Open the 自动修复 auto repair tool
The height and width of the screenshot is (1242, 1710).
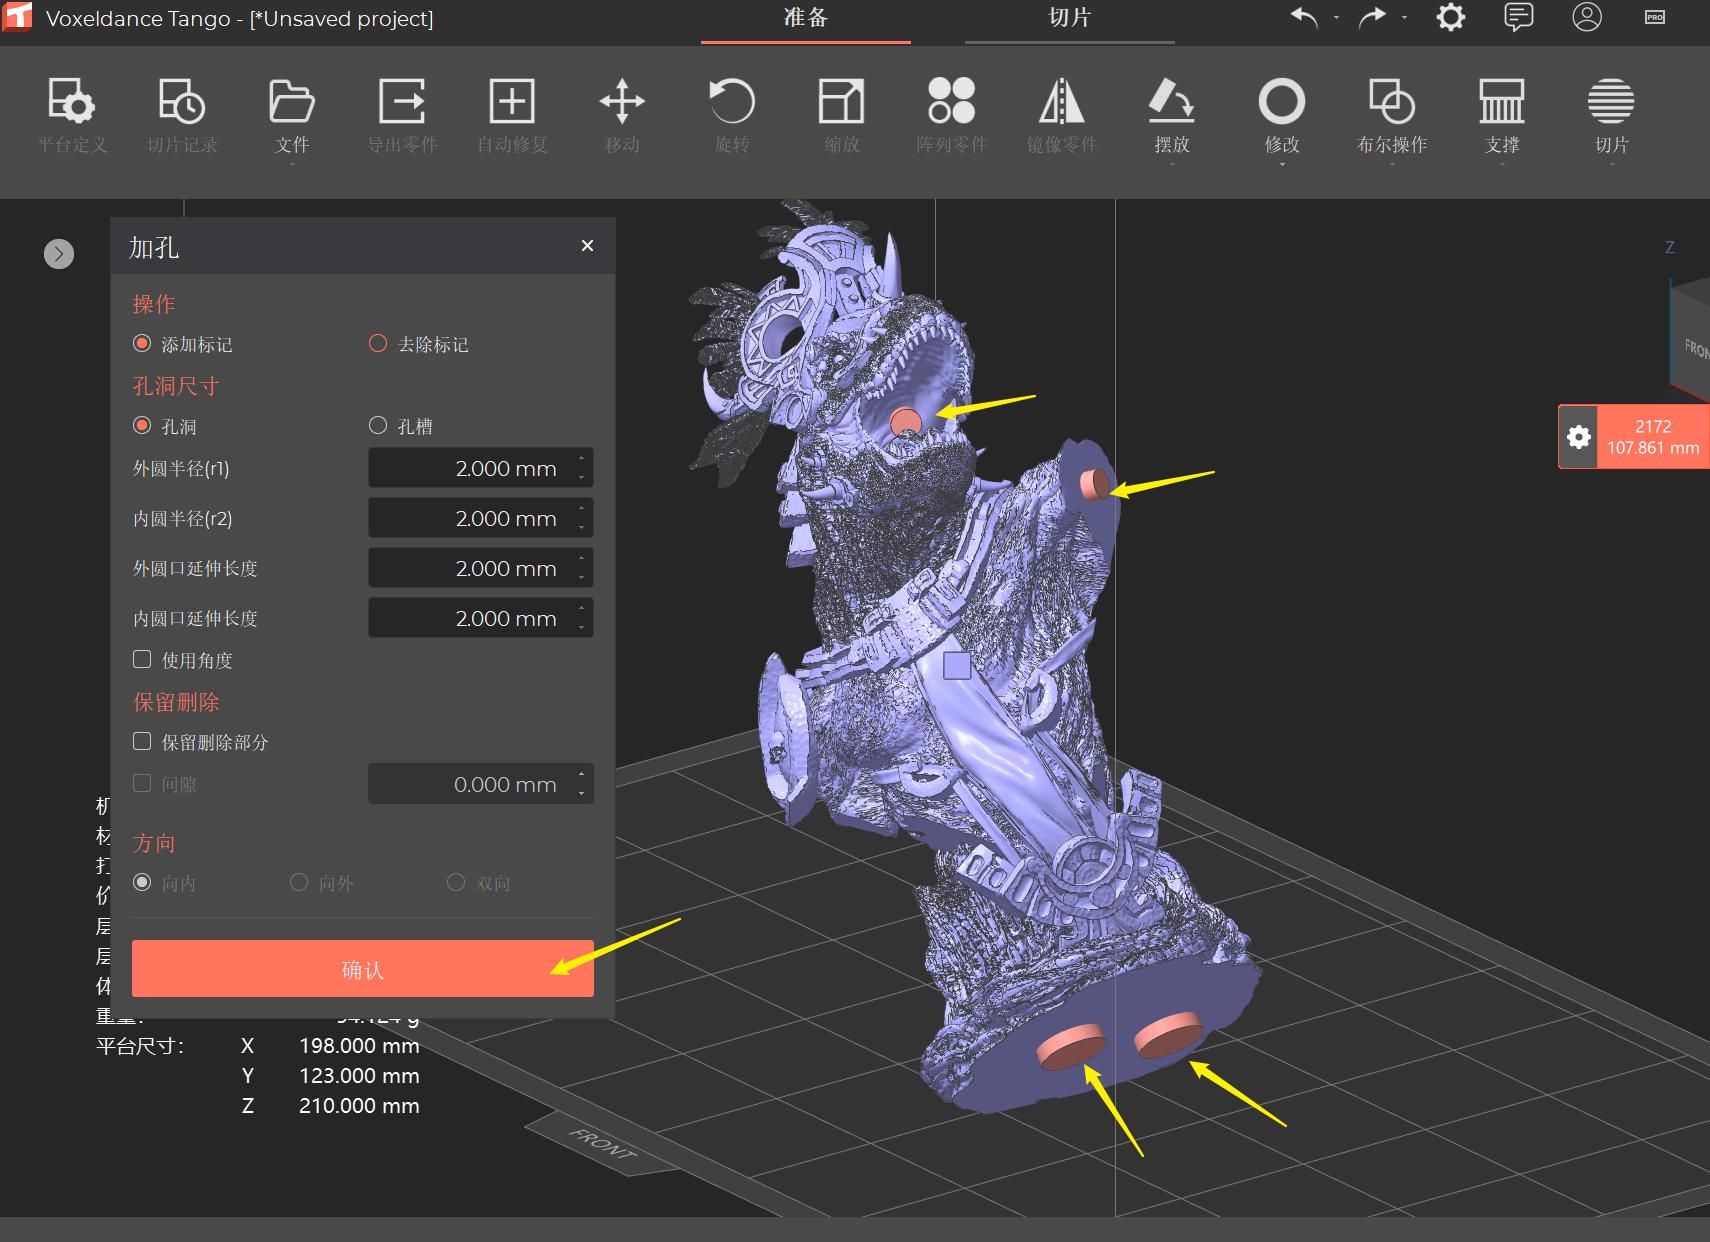(512, 113)
